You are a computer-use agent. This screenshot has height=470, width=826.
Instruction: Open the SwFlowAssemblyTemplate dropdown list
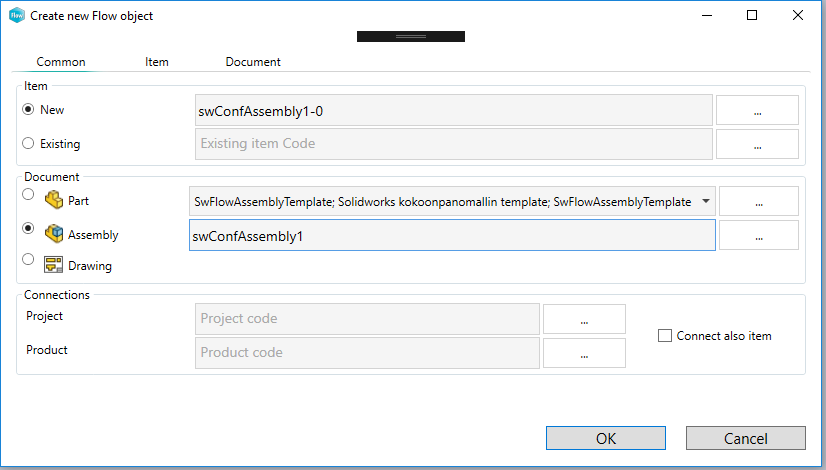(x=706, y=201)
